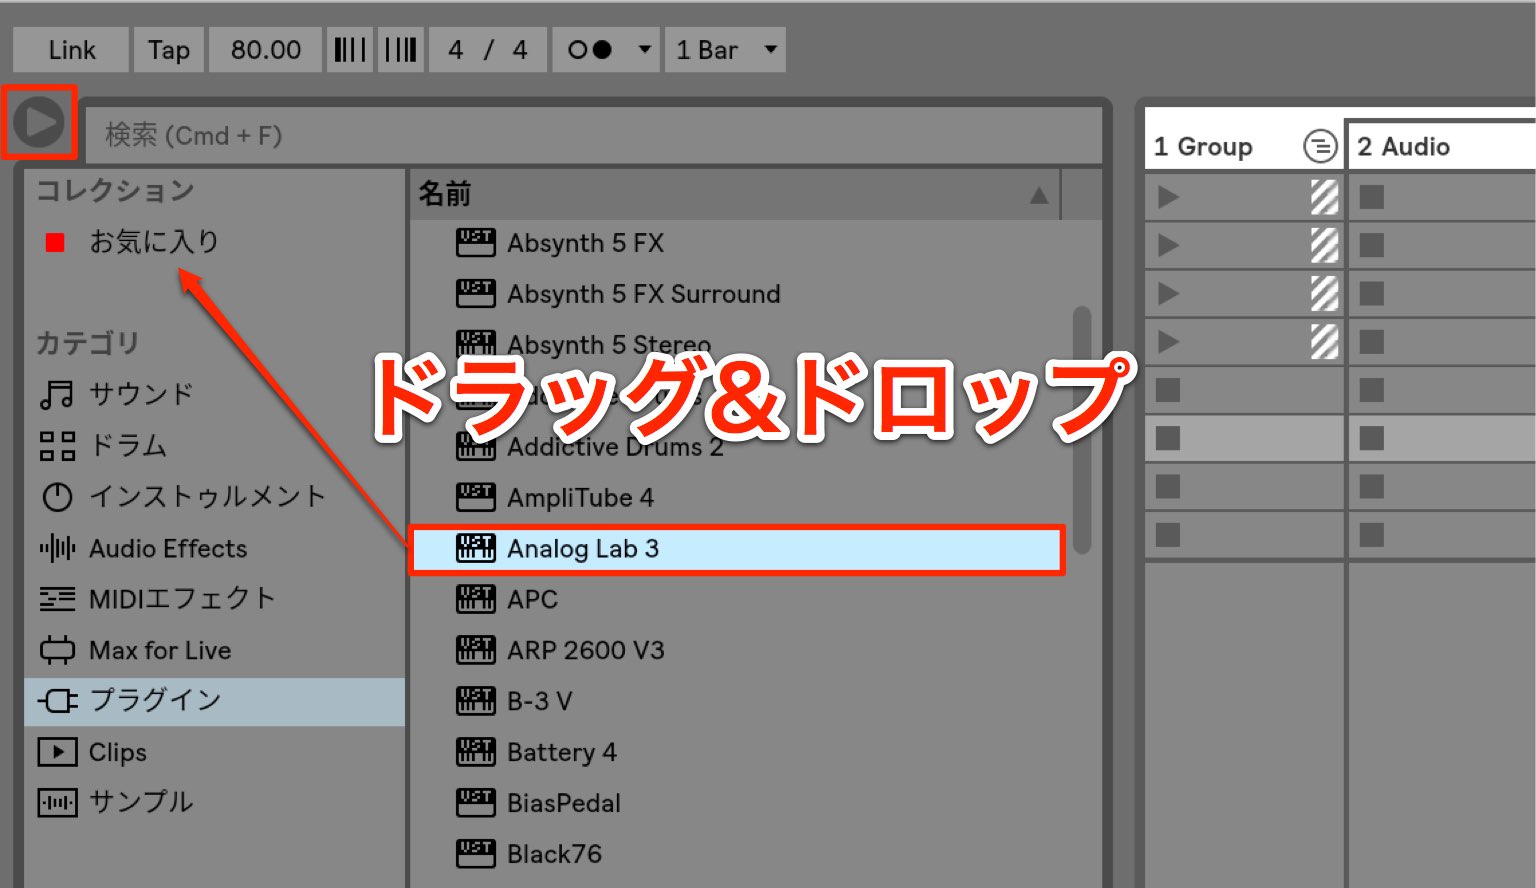The height and width of the screenshot is (888, 1536).
Task: Toggle the metronome button
Action: pyautogui.click(x=590, y=50)
